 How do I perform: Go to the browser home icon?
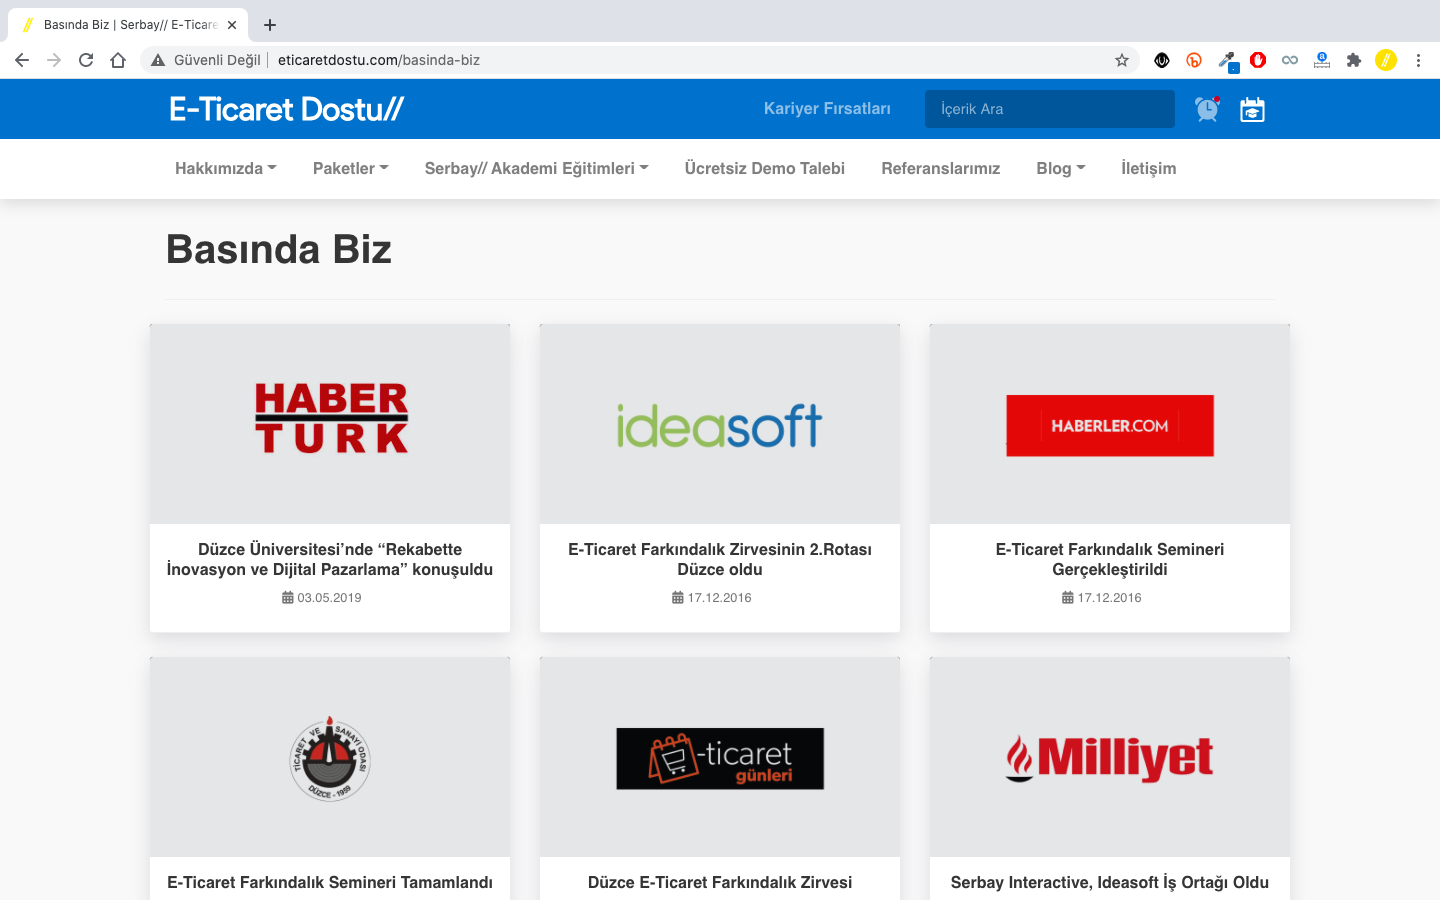click(118, 60)
